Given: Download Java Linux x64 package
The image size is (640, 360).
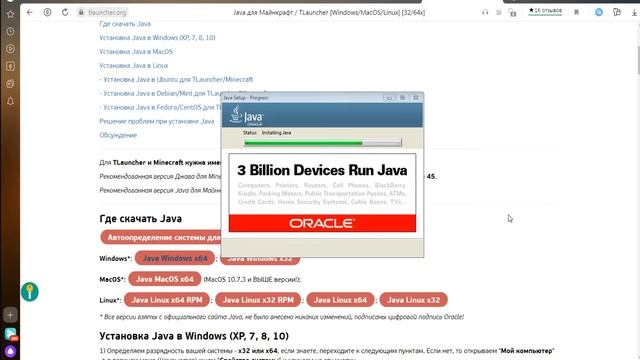Looking at the screenshot, I should coord(340,300).
